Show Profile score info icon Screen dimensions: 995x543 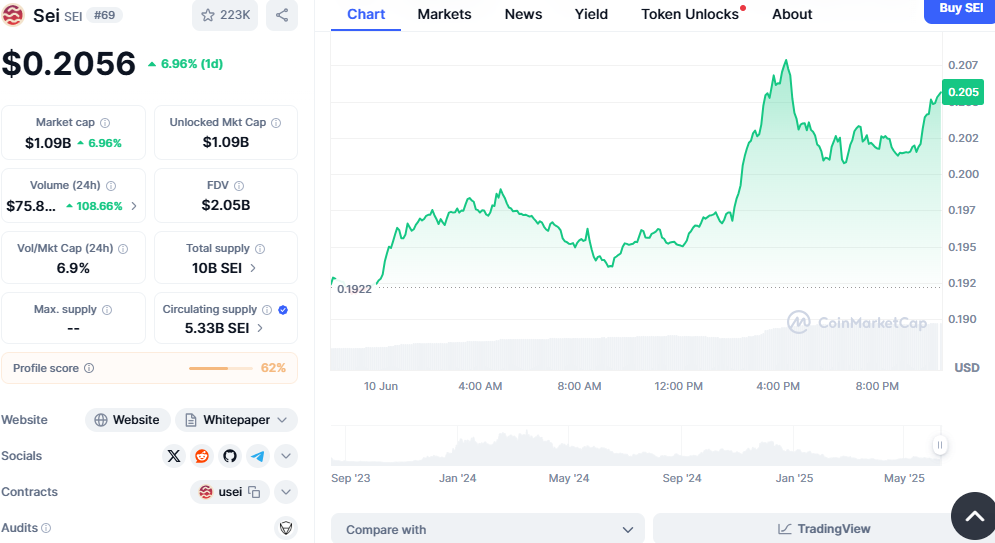89,368
